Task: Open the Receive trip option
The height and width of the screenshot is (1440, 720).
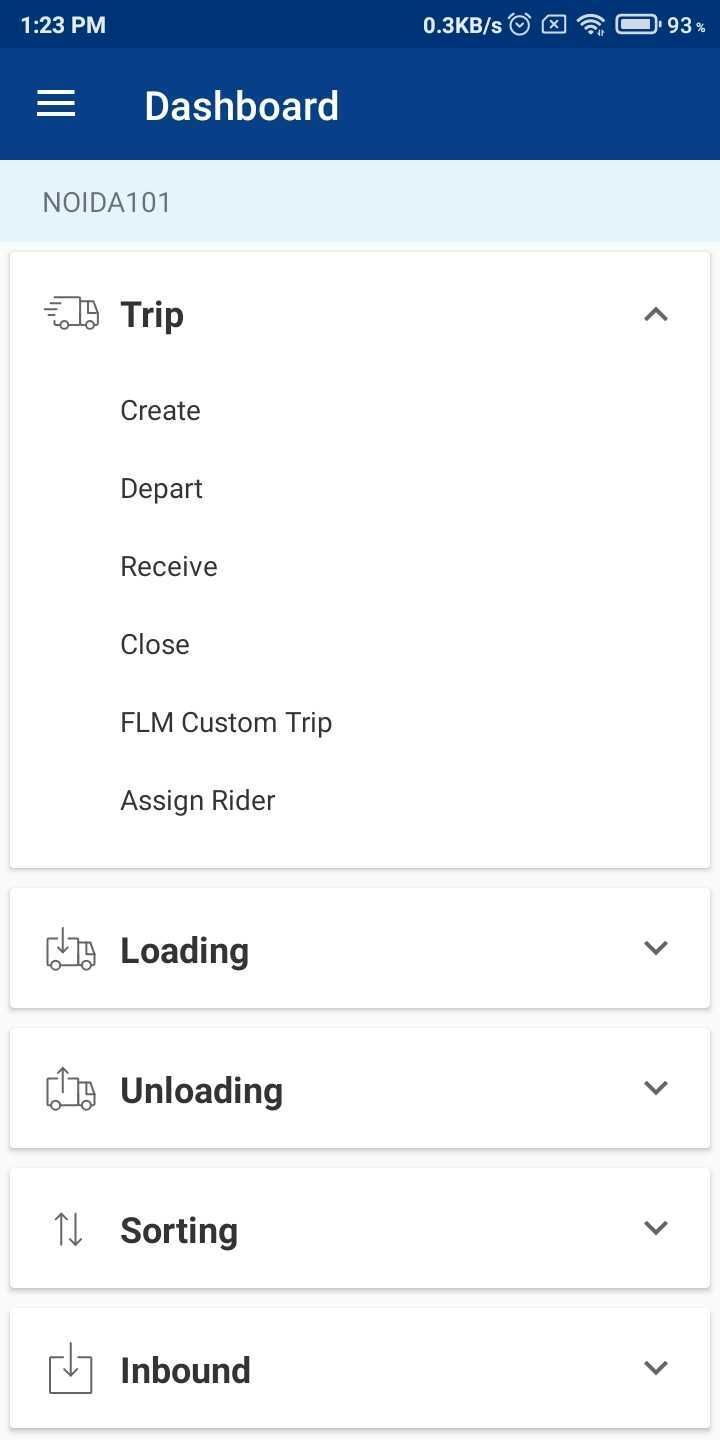Action: [168, 567]
